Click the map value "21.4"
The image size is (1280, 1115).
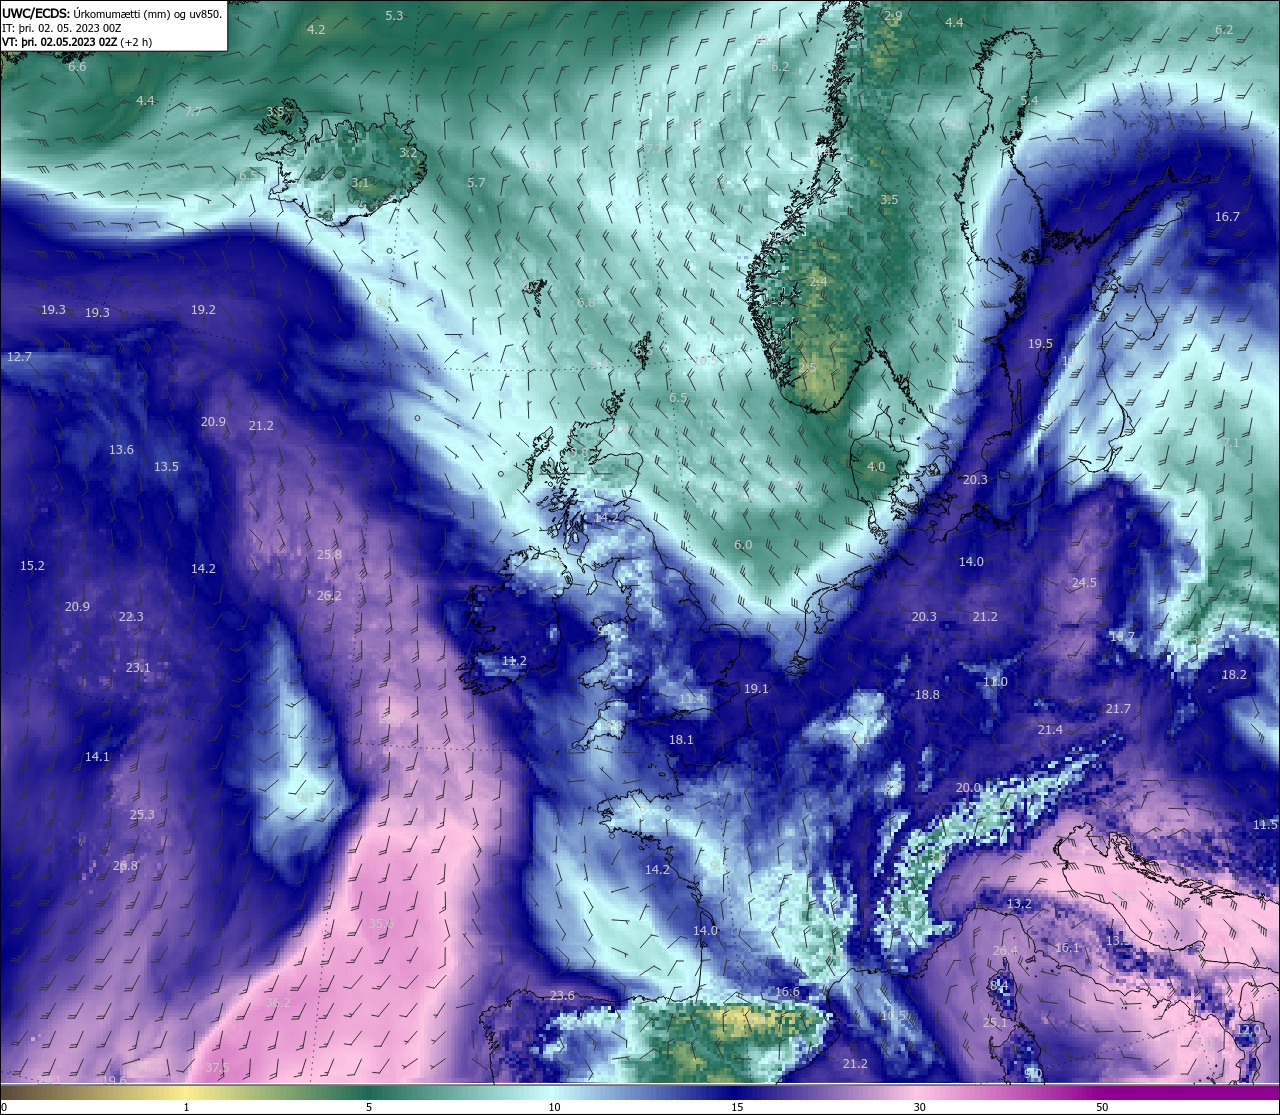pyautogui.click(x=1050, y=730)
